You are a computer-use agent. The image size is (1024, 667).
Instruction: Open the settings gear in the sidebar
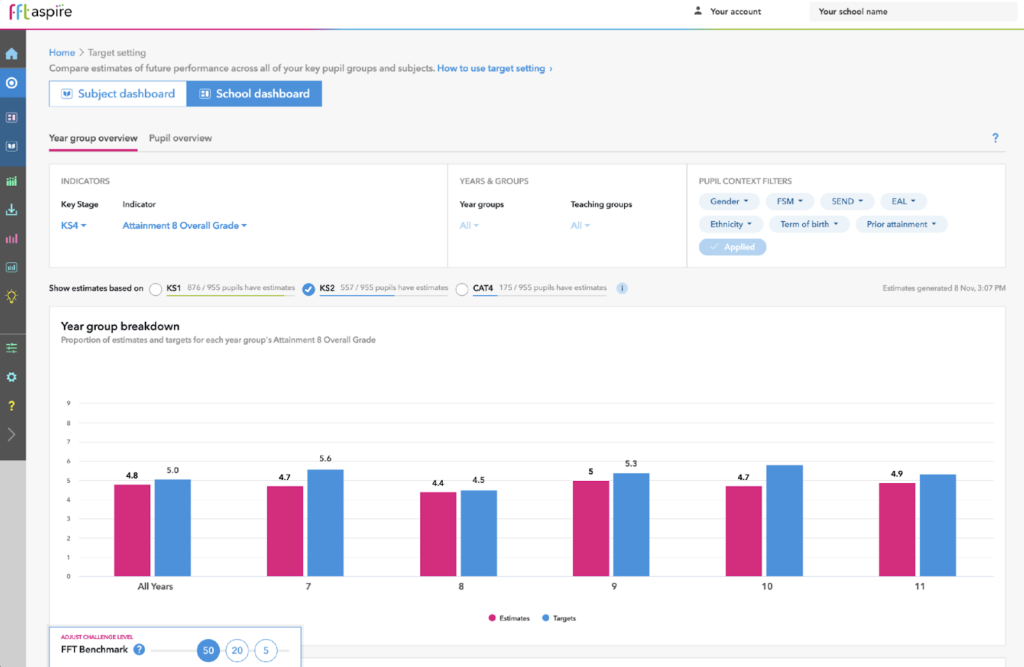click(12, 377)
